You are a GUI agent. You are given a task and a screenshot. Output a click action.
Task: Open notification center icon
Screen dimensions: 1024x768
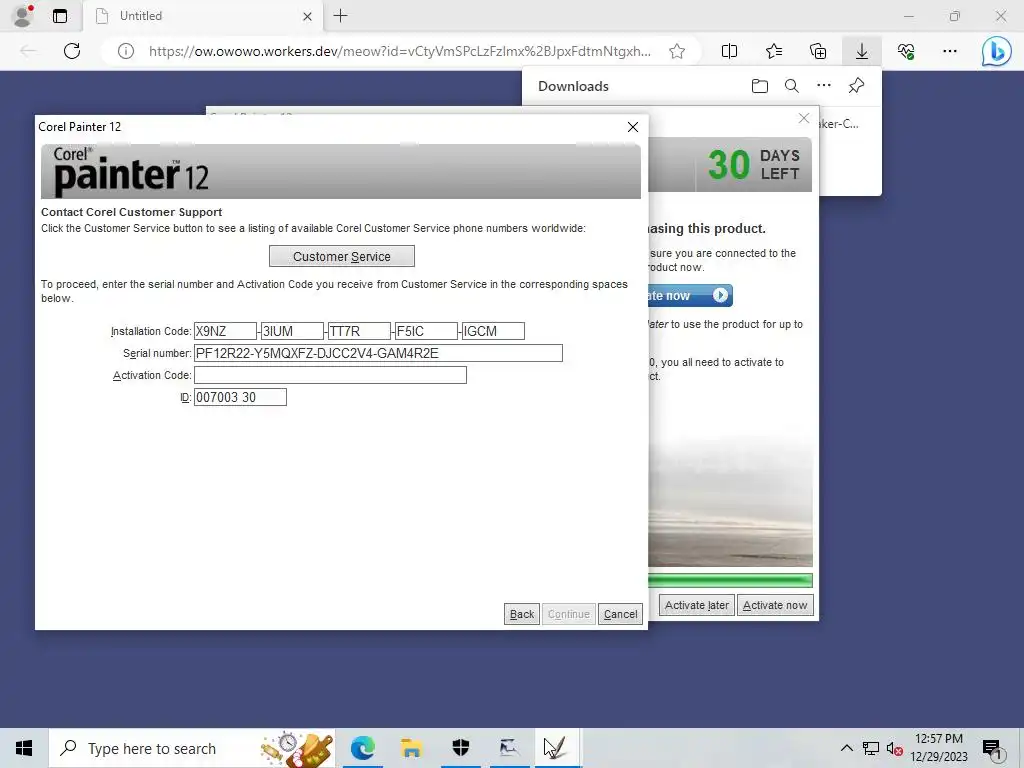(992, 748)
